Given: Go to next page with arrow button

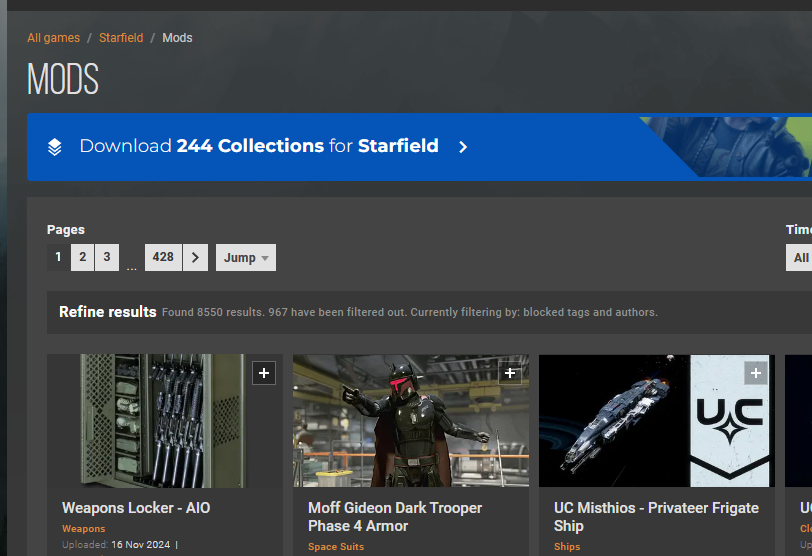Looking at the screenshot, I should [x=195, y=257].
